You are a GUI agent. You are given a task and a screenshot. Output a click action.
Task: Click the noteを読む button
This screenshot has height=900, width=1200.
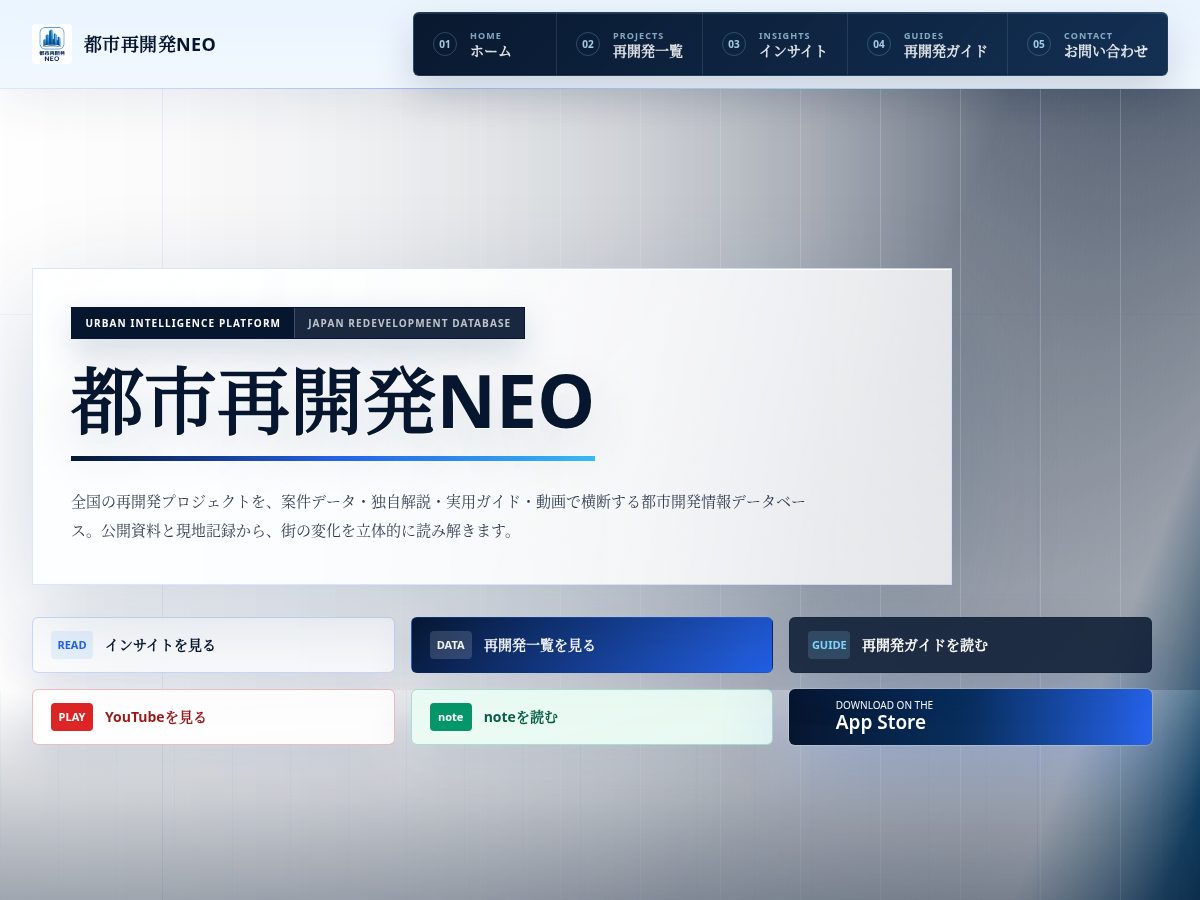click(592, 717)
